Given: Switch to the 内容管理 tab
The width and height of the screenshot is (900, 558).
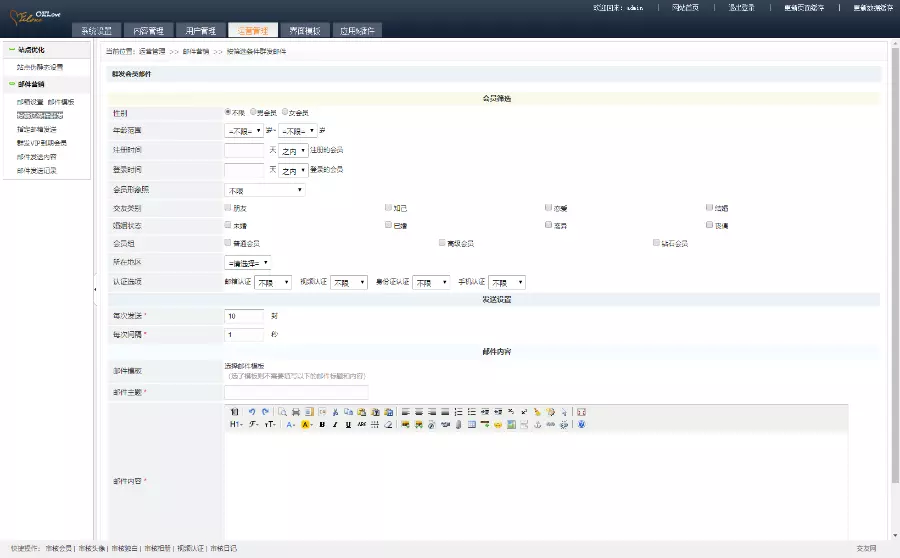Looking at the screenshot, I should (x=149, y=30).
